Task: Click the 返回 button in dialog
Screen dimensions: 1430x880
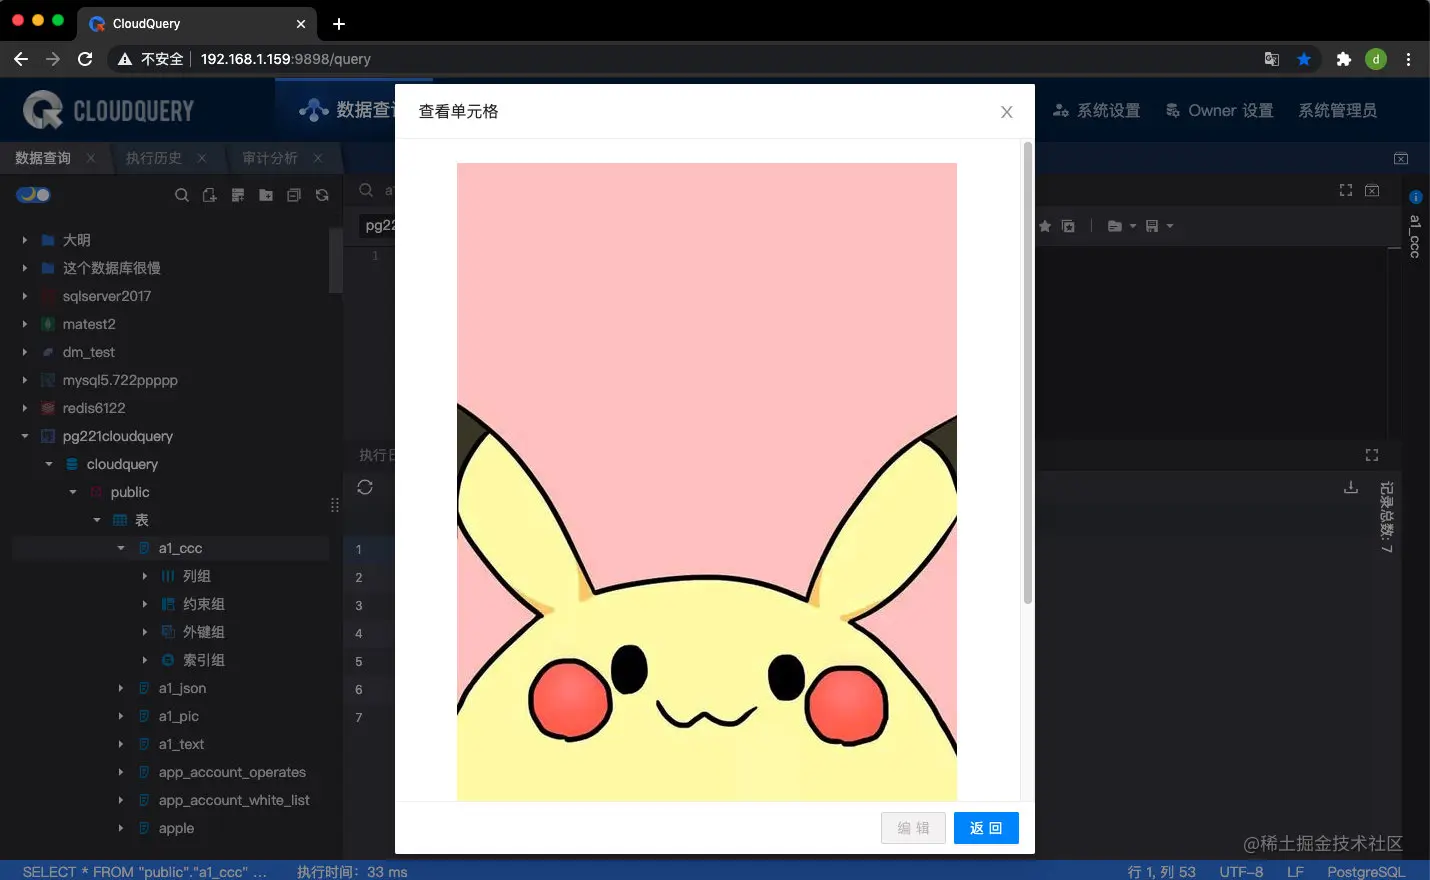Action: coord(986,828)
